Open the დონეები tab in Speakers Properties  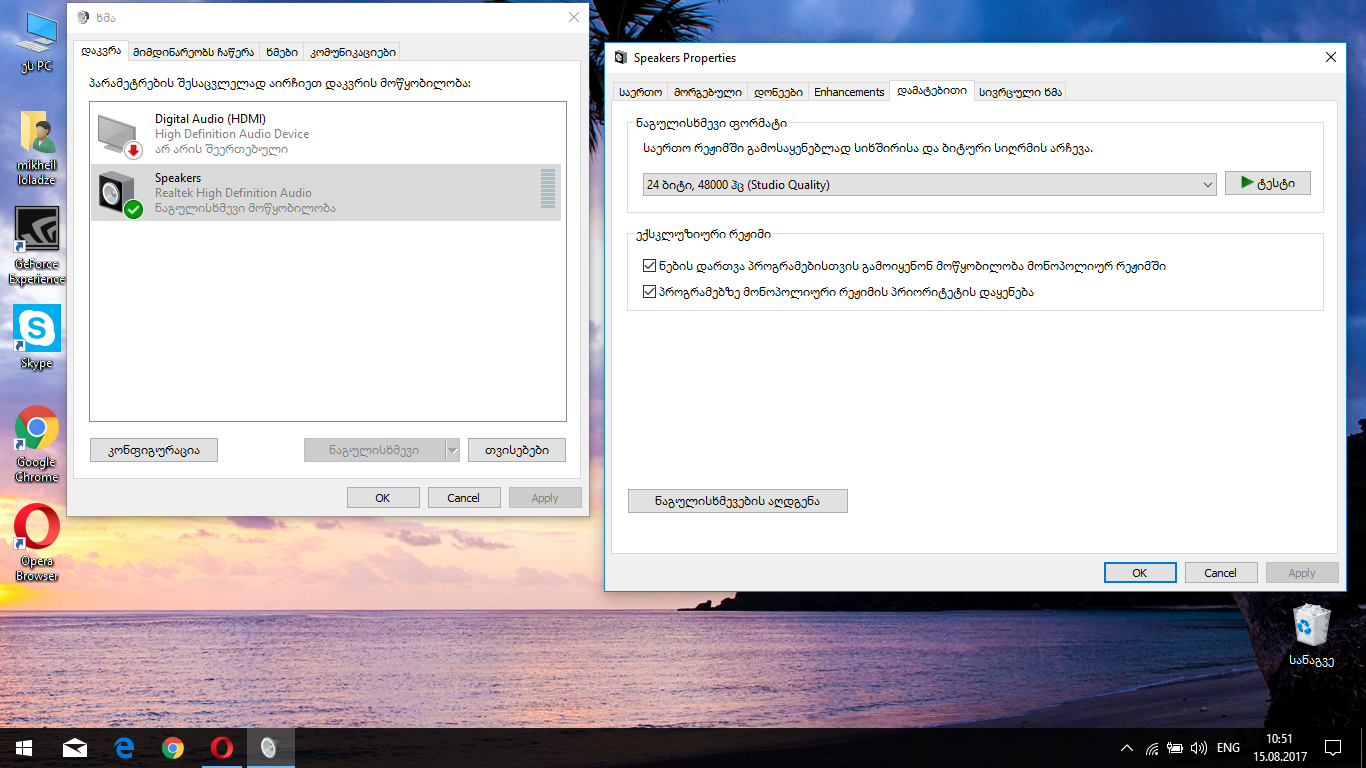click(777, 92)
